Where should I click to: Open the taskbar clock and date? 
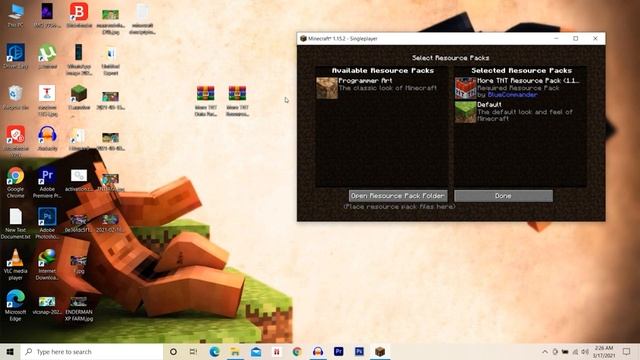pos(604,351)
